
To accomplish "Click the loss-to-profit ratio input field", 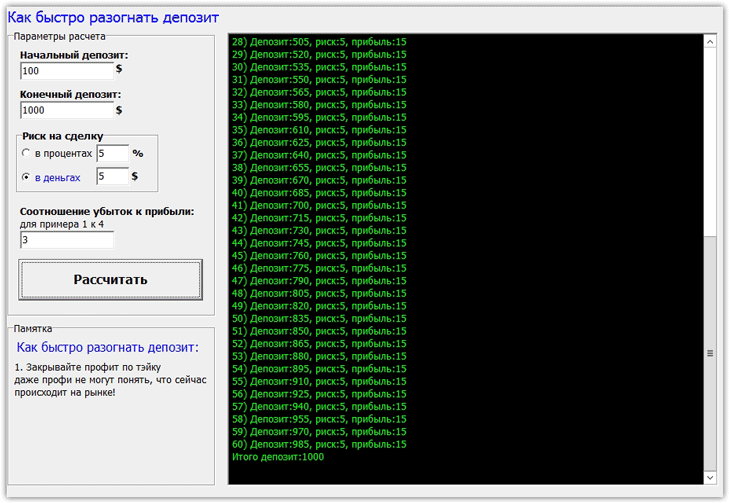I will [x=66, y=240].
